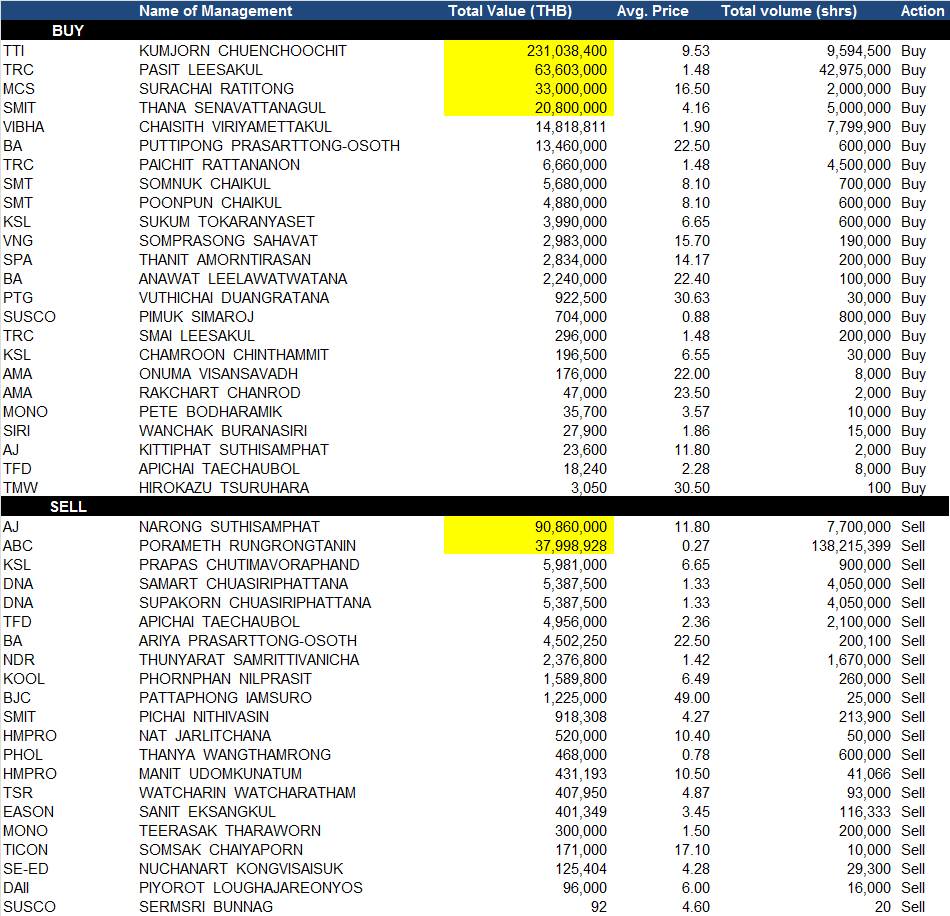The width and height of the screenshot is (950, 916).
Task: Select name NAT JARLITCHANA
Action: (x=205, y=735)
